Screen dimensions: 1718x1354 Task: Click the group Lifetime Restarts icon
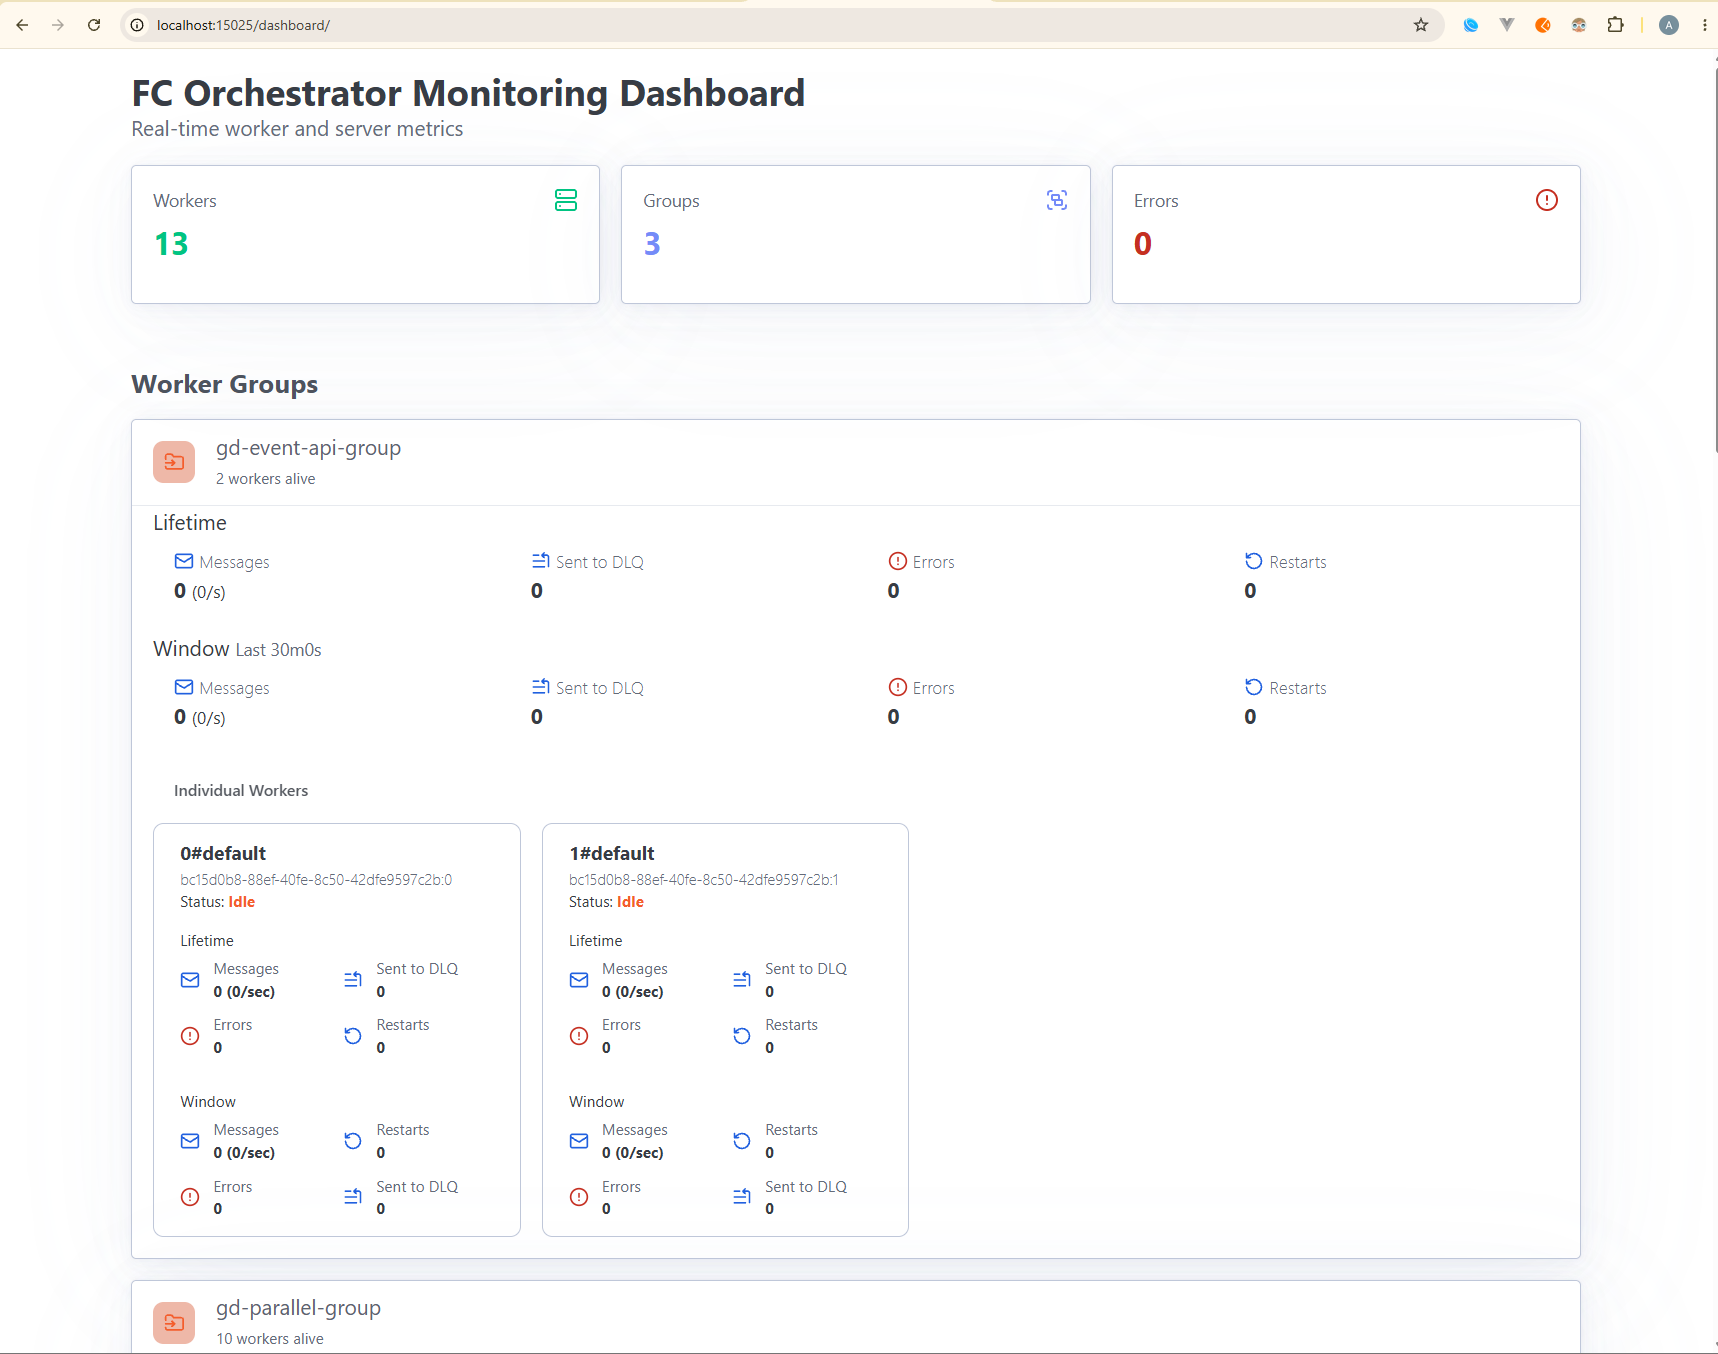[1254, 561]
